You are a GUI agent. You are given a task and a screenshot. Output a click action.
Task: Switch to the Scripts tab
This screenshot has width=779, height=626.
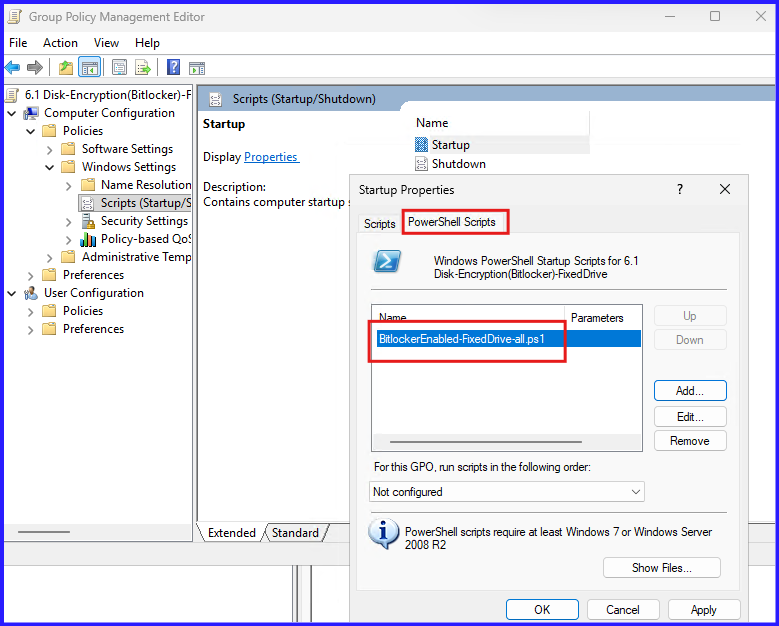pyautogui.click(x=379, y=223)
